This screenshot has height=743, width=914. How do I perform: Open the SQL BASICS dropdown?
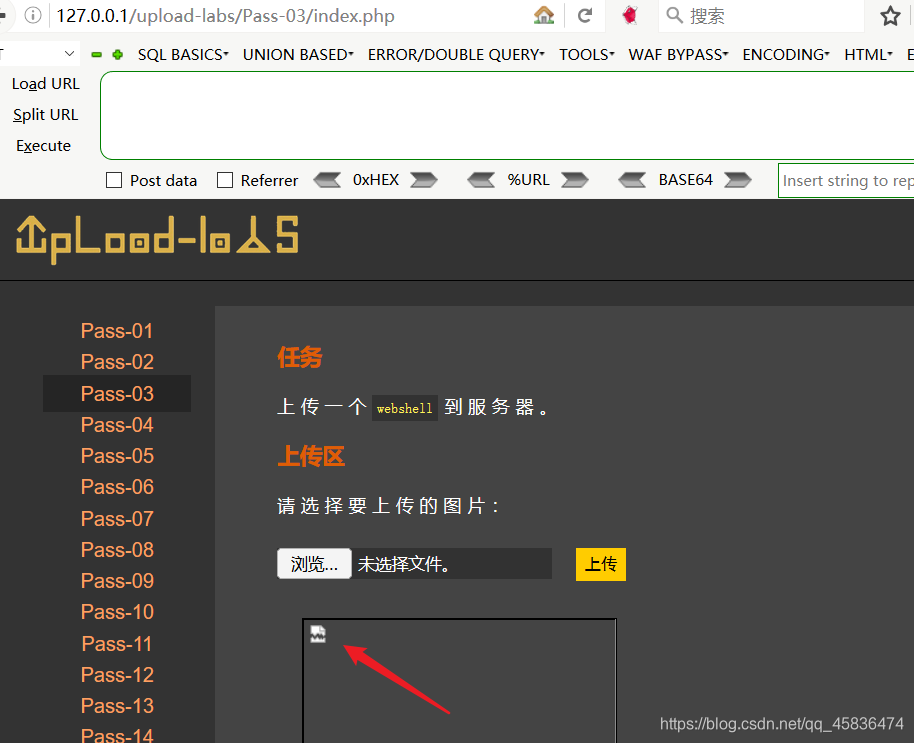(x=183, y=55)
